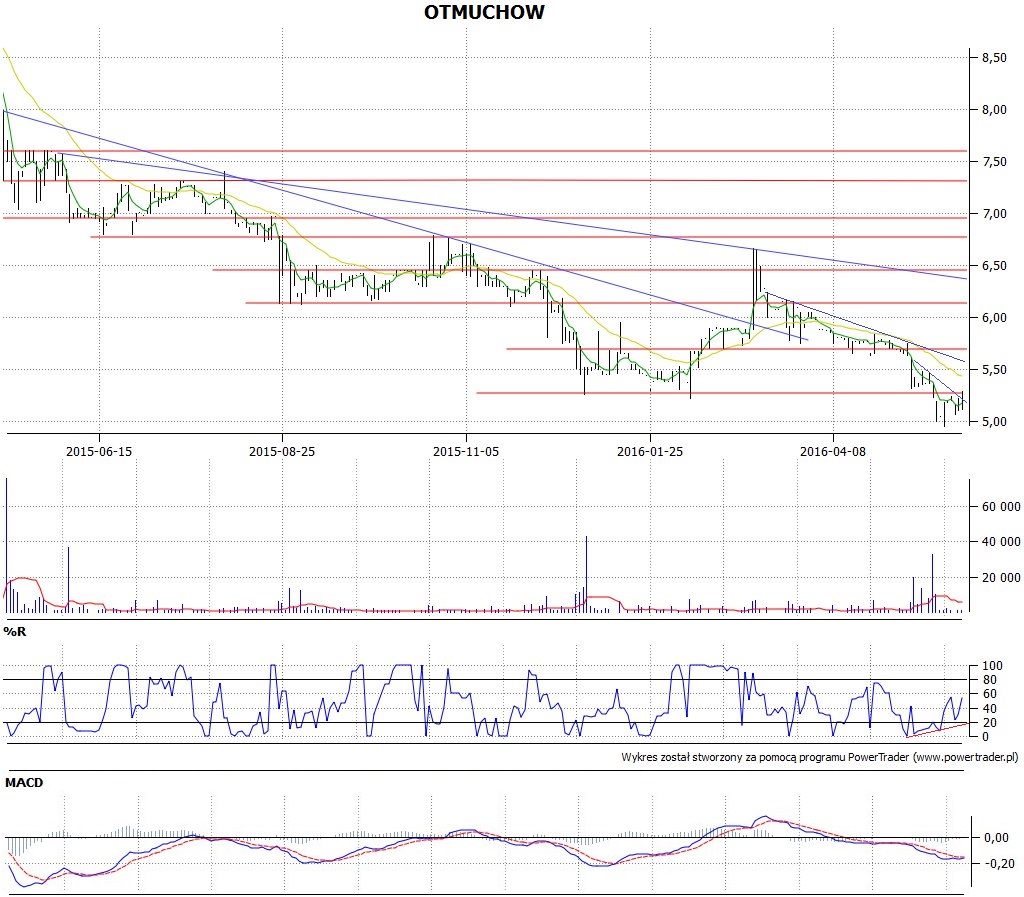Viewport: 1024px width, 897px height.
Task: Select the 2015-11-05 date label
Action: [x=466, y=451]
